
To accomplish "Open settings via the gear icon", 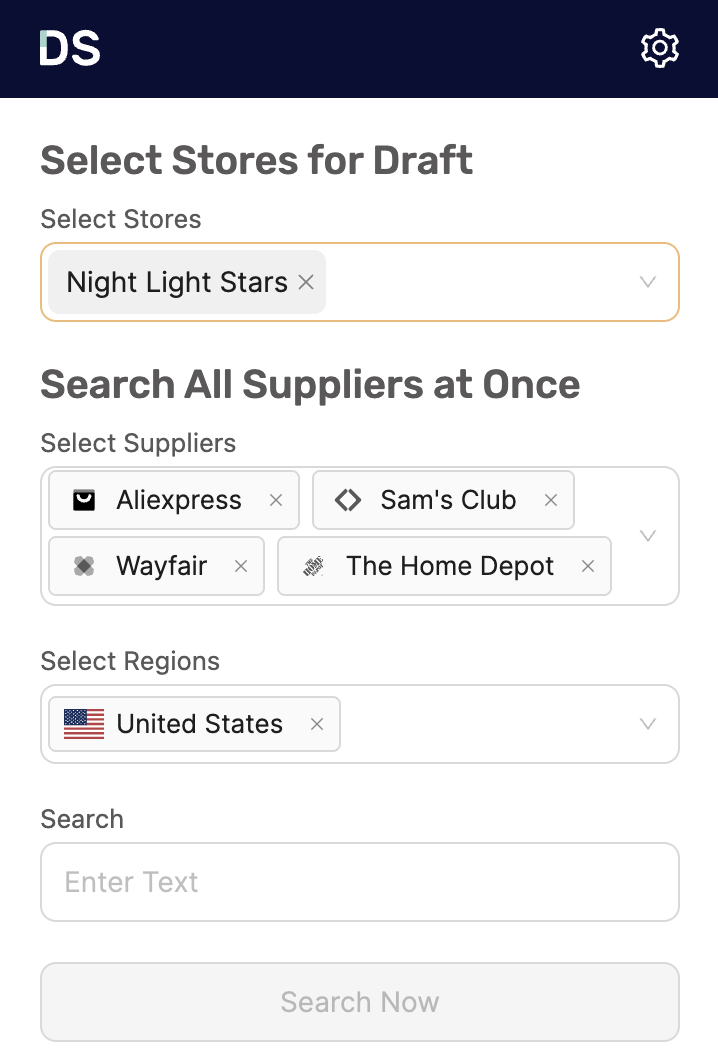I will pyautogui.click(x=660, y=47).
